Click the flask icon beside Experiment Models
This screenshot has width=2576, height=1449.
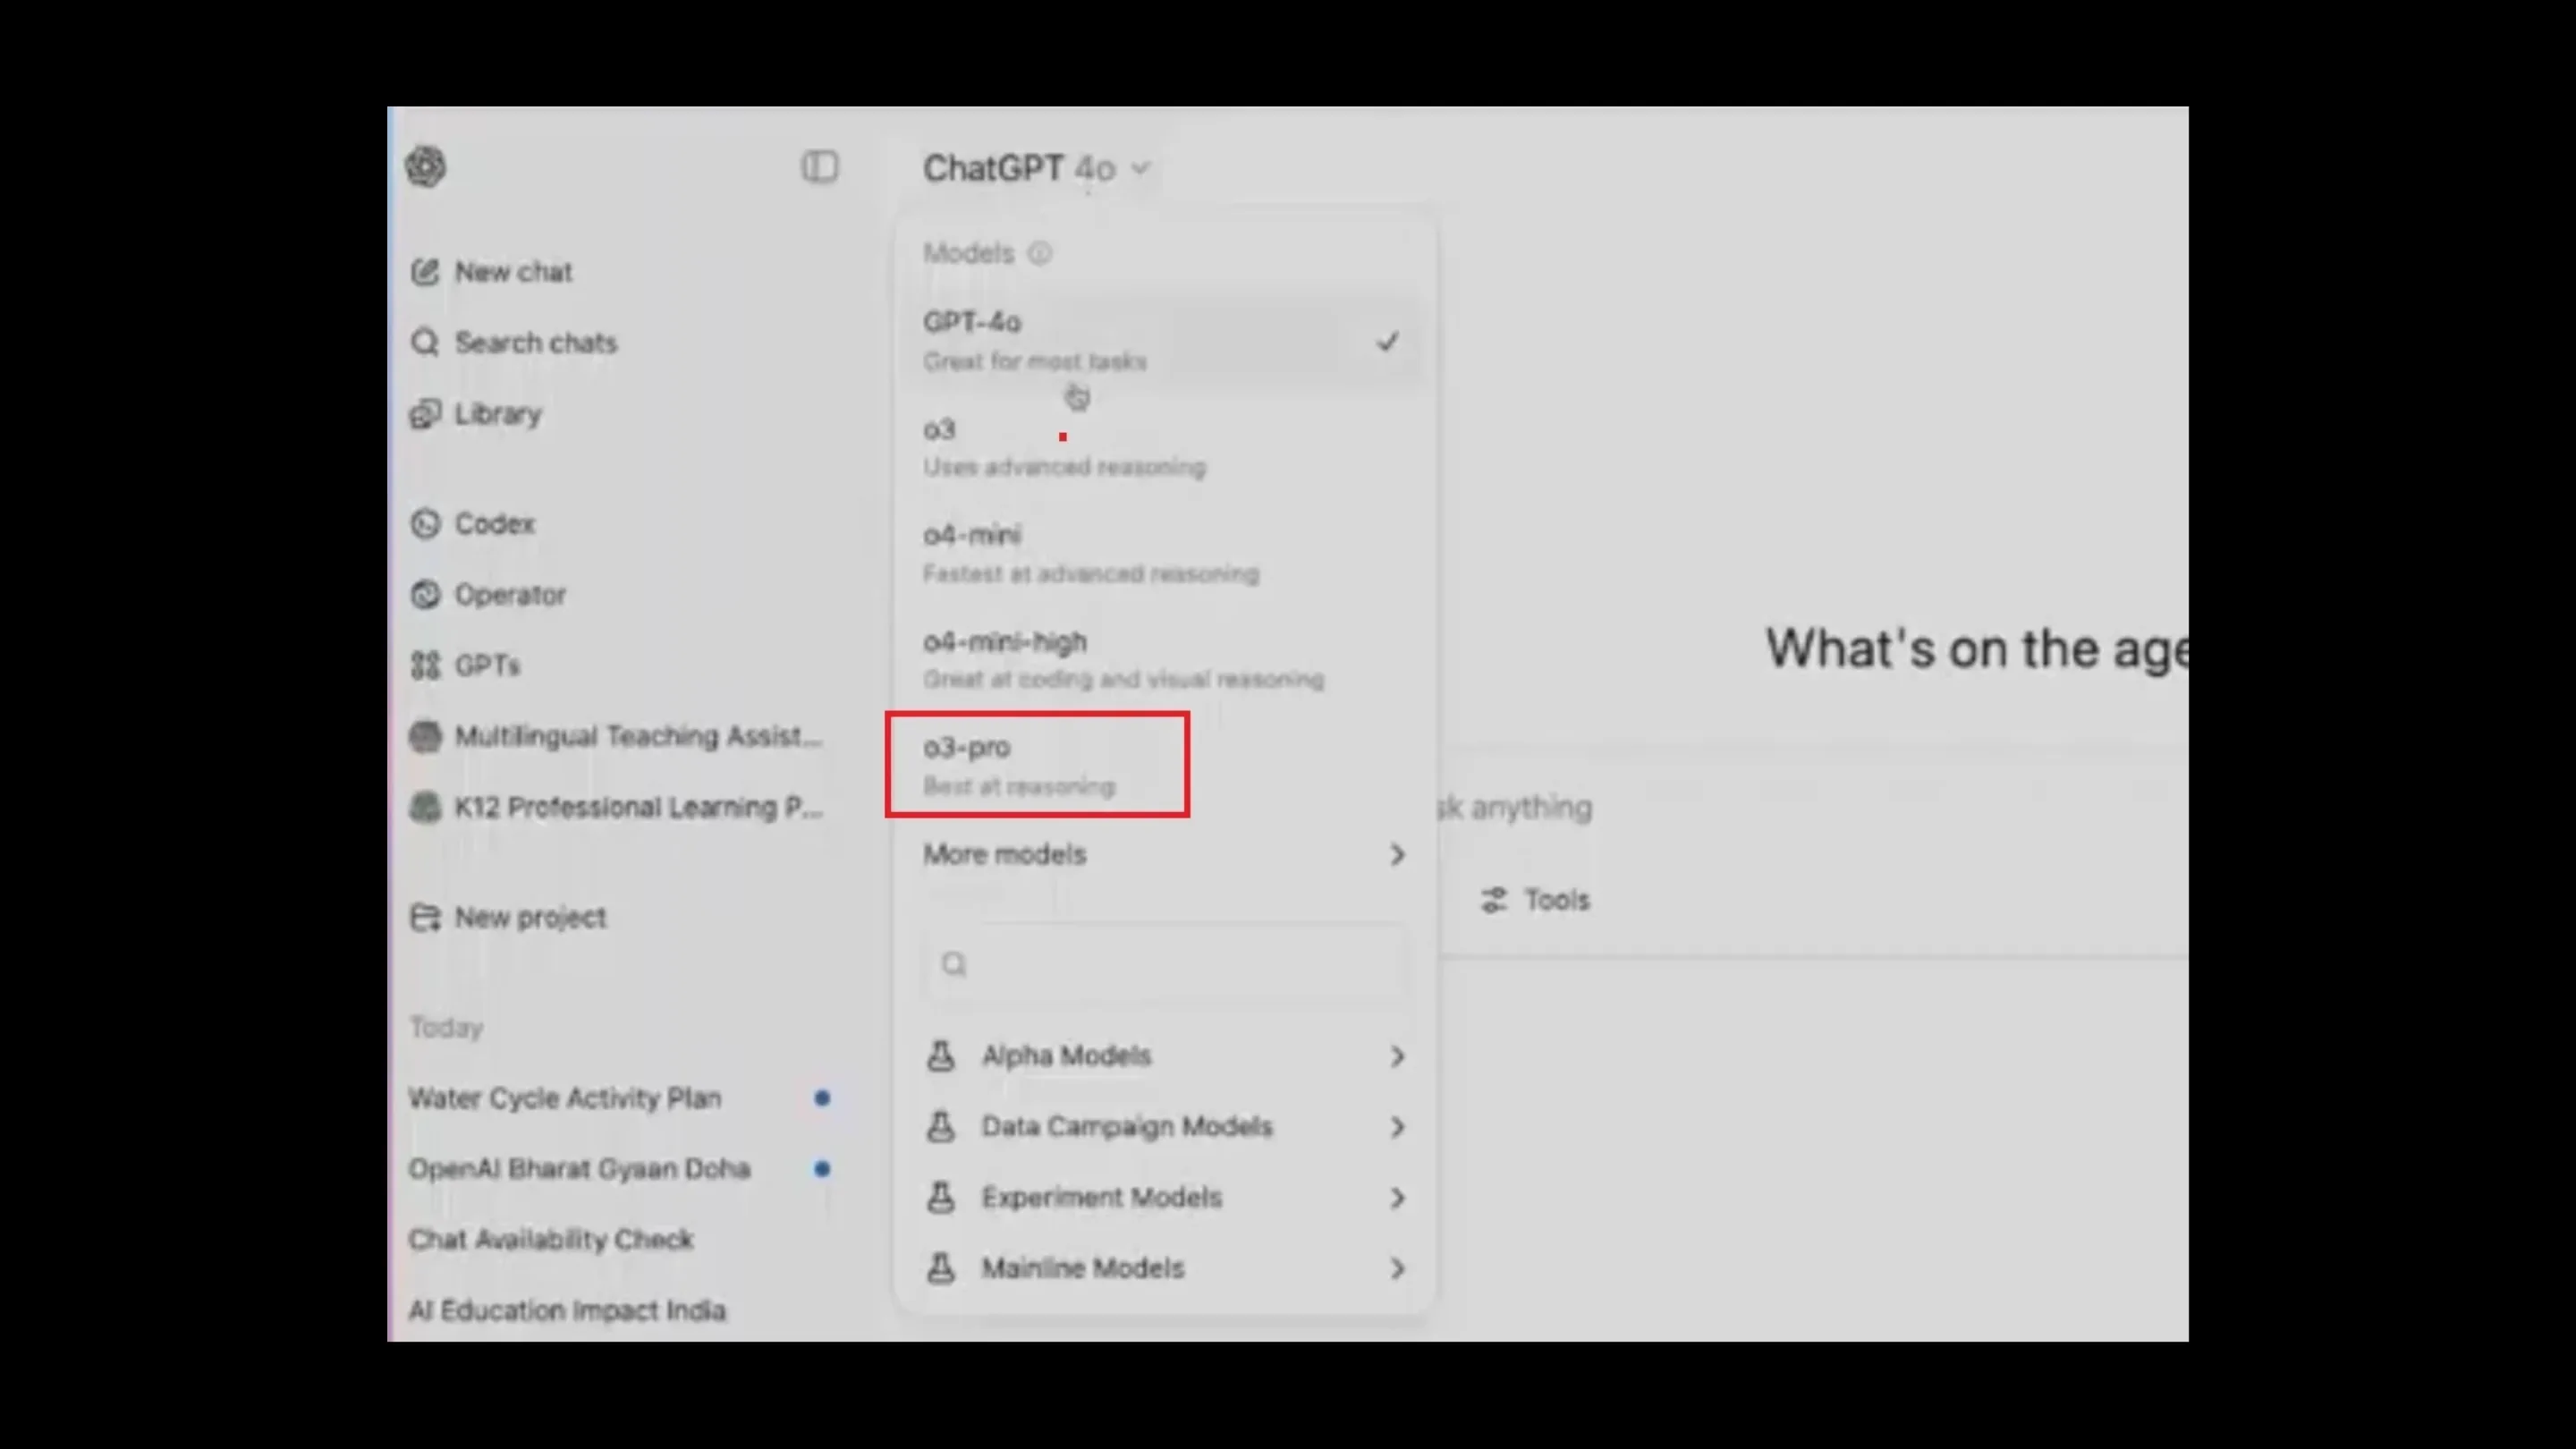click(940, 1198)
